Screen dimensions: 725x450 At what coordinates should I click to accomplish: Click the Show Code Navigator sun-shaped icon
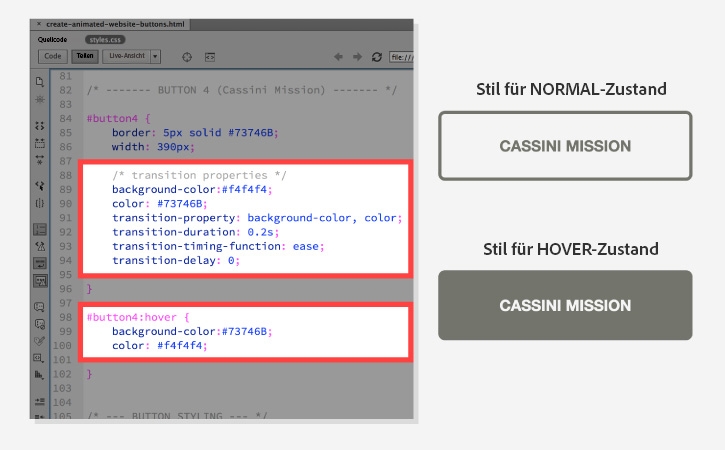40,99
